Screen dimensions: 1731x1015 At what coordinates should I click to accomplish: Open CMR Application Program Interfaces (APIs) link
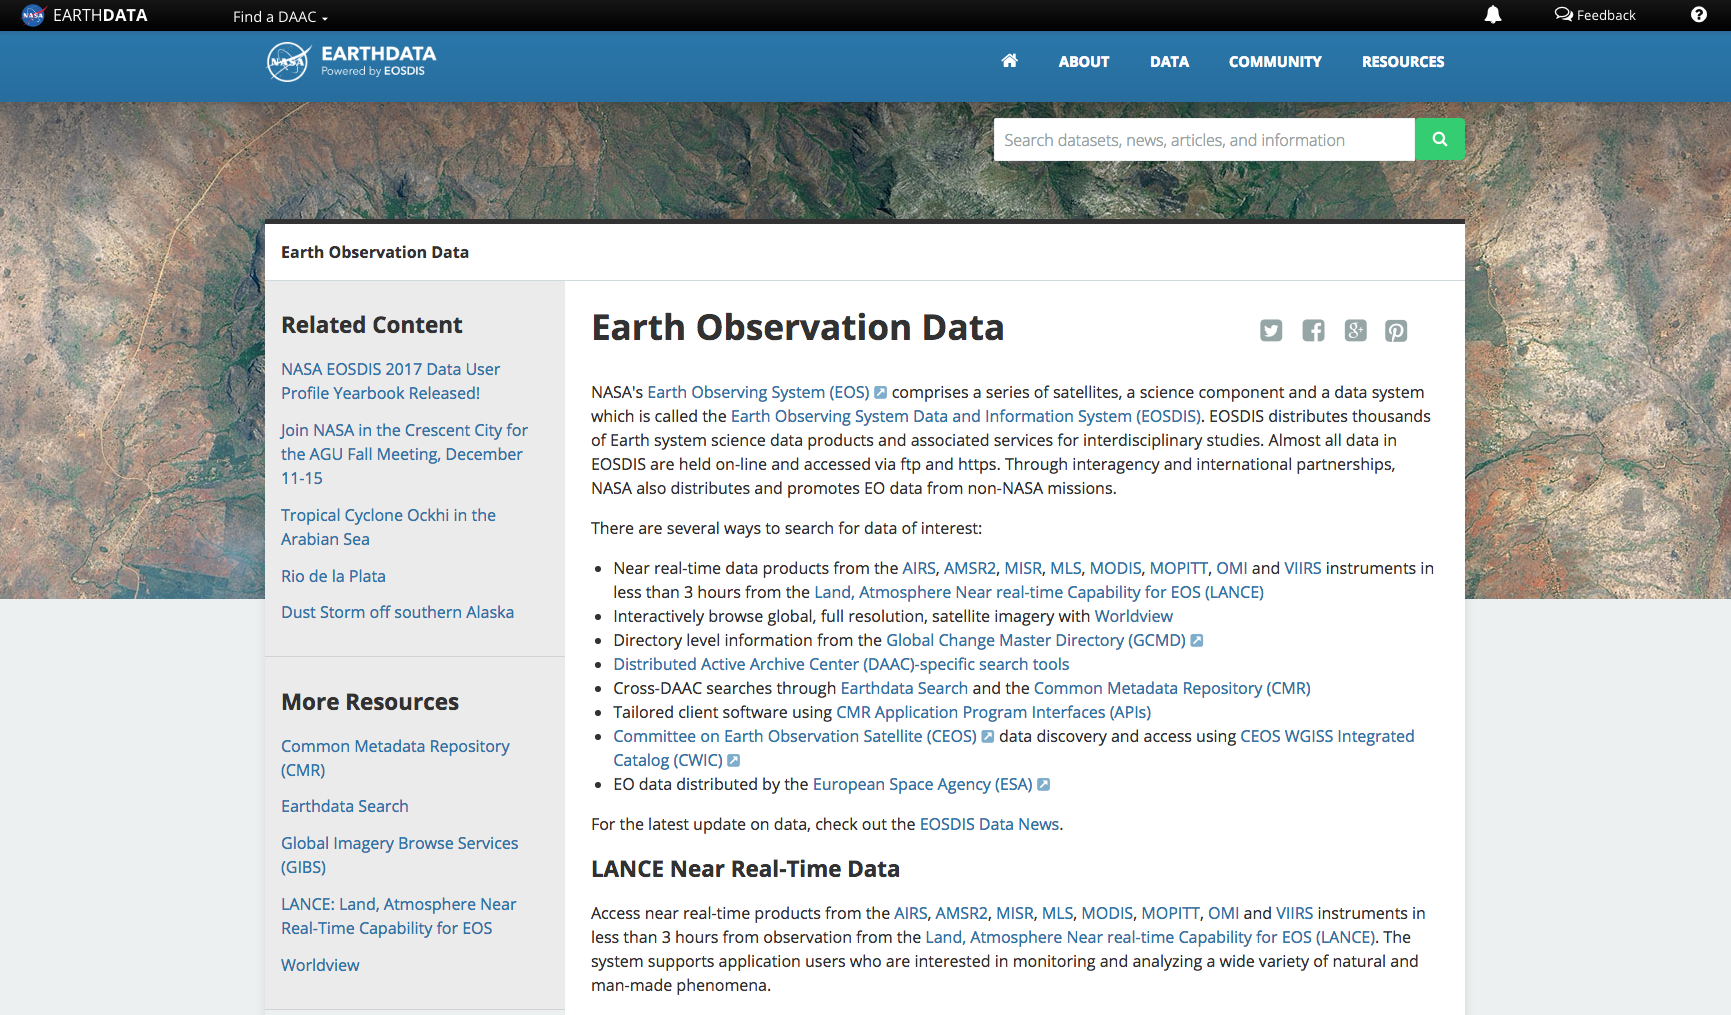pyautogui.click(x=993, y=712)
